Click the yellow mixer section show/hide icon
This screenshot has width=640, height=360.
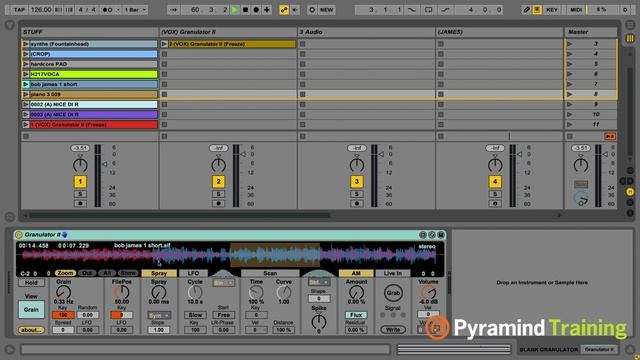(630, 191)
